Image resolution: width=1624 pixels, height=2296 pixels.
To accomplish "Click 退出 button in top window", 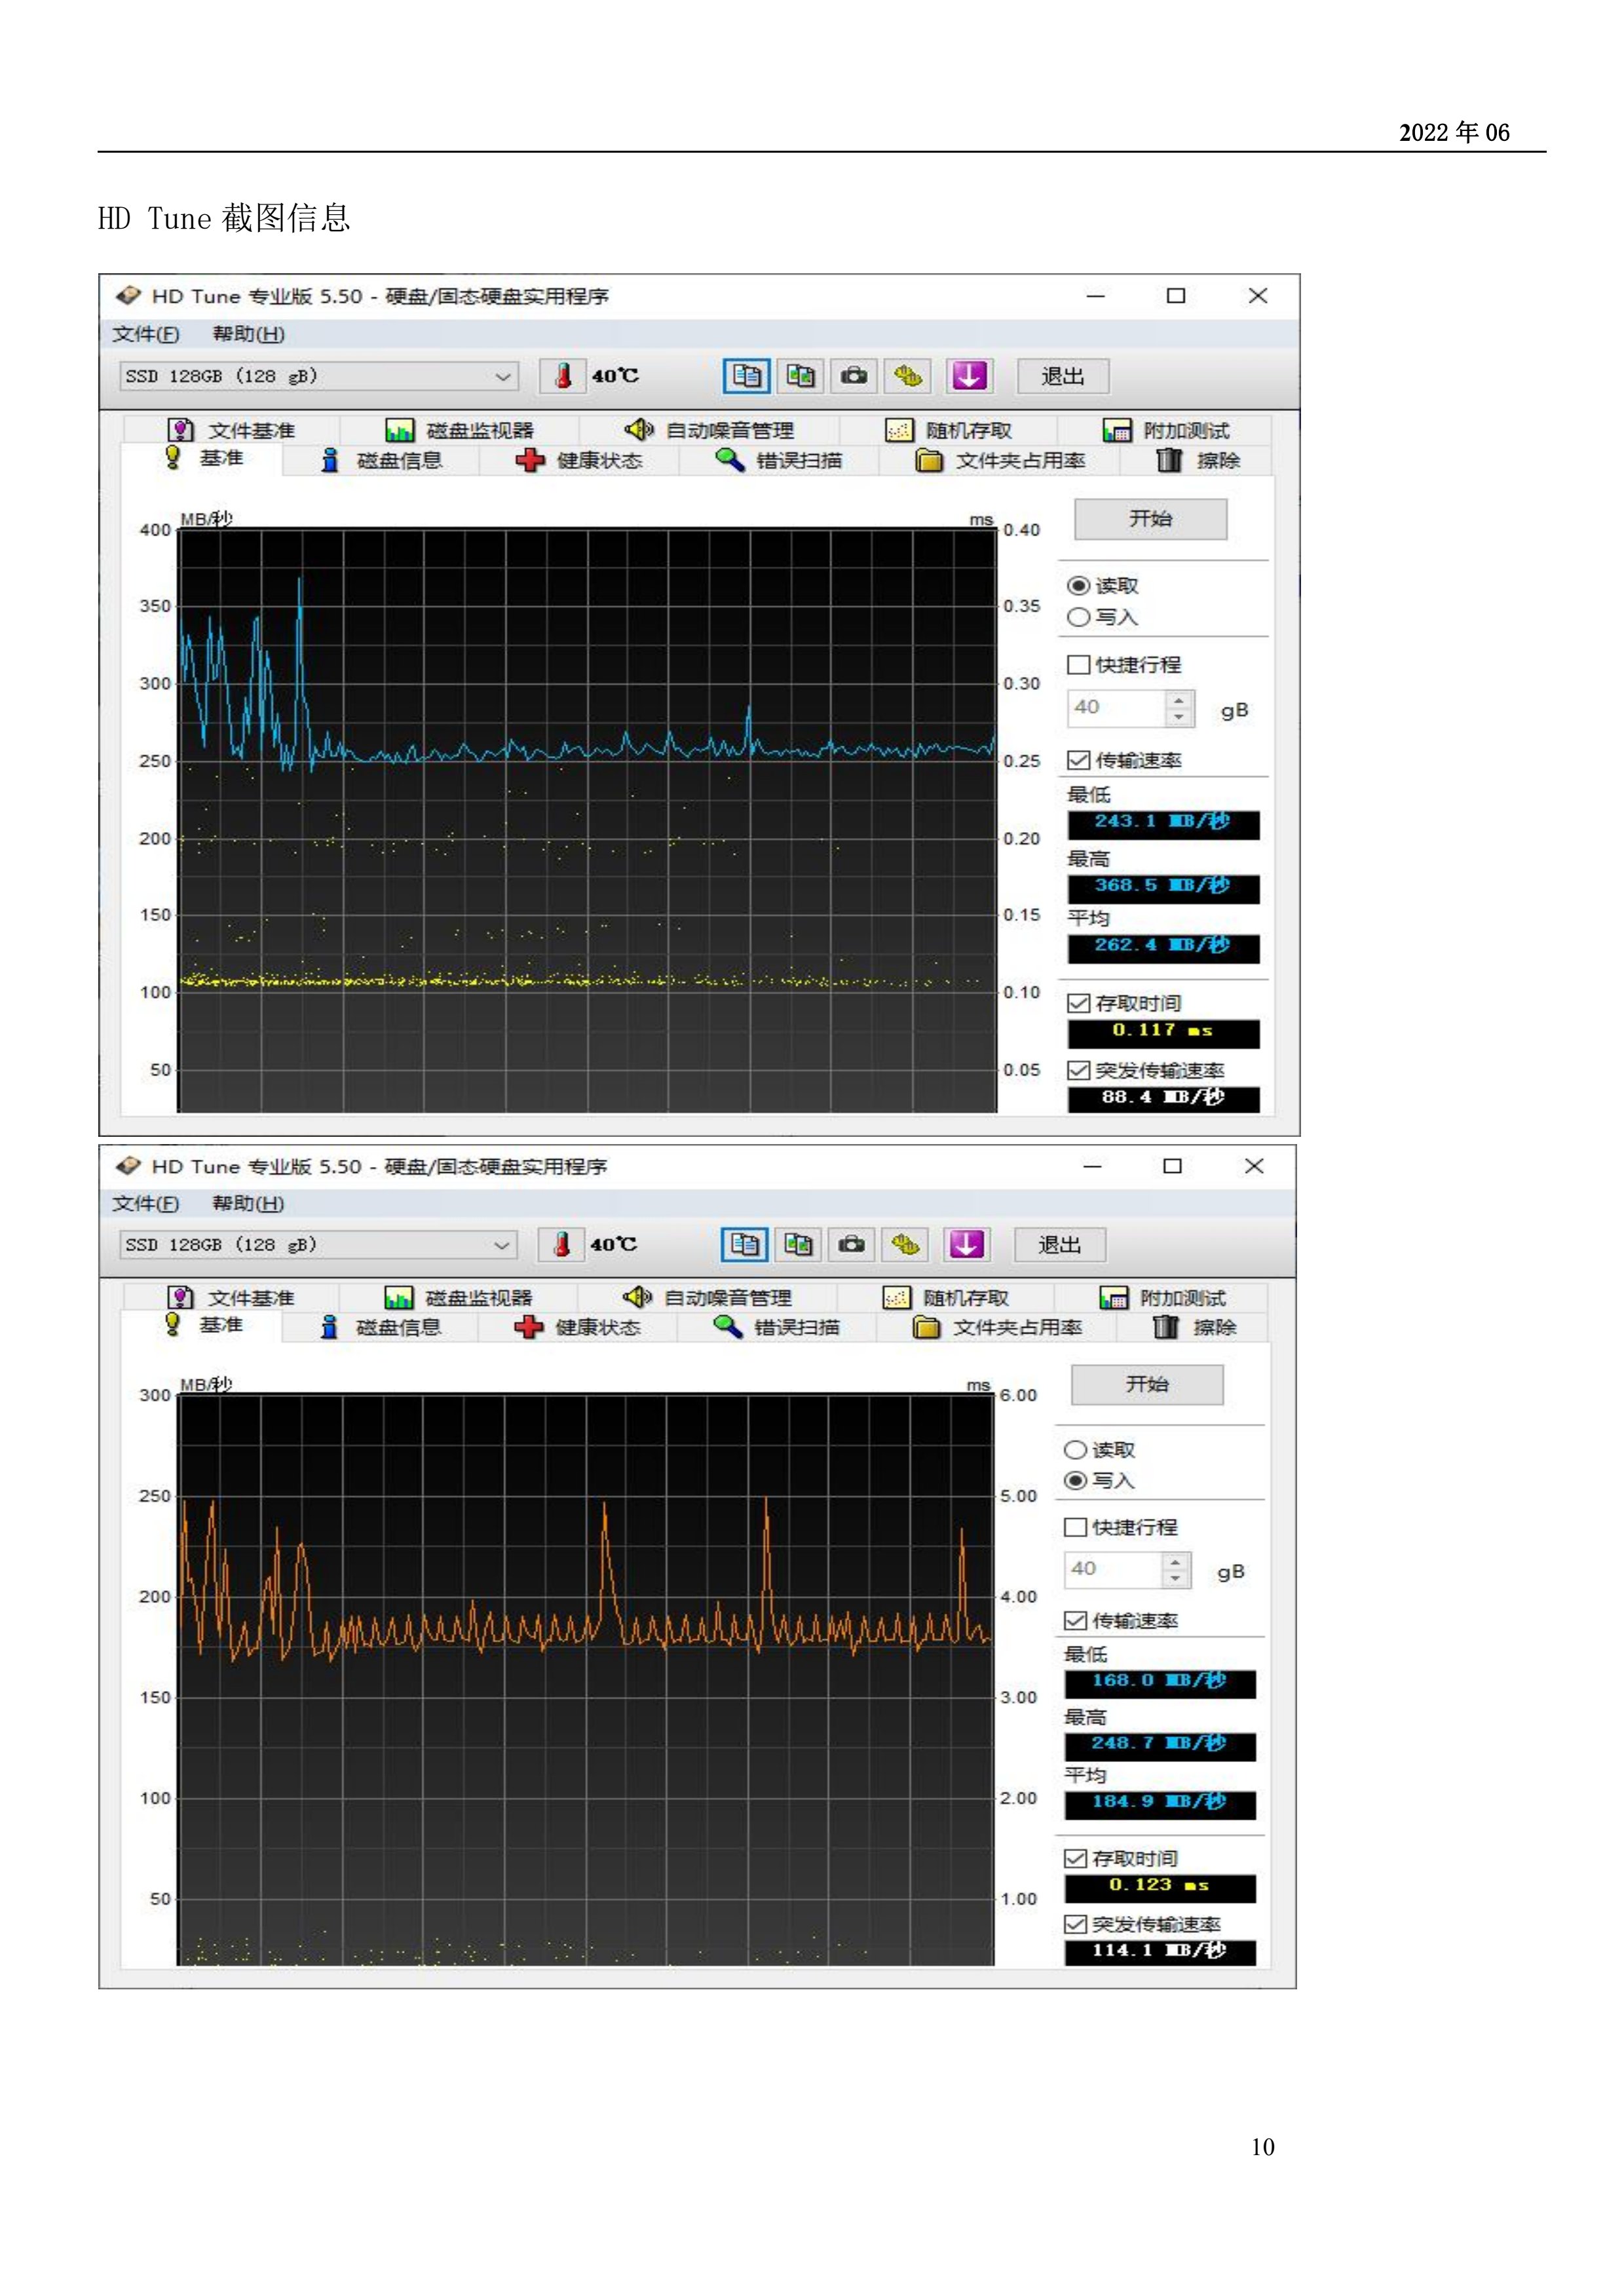I will coord(1062,376).
